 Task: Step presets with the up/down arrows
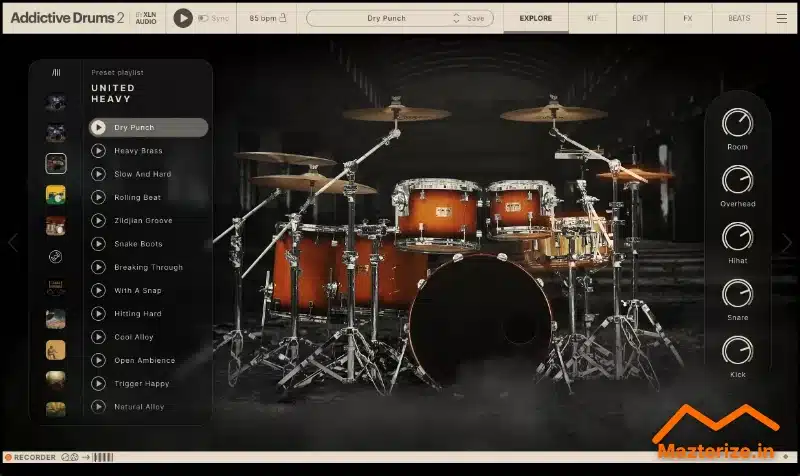456,18
